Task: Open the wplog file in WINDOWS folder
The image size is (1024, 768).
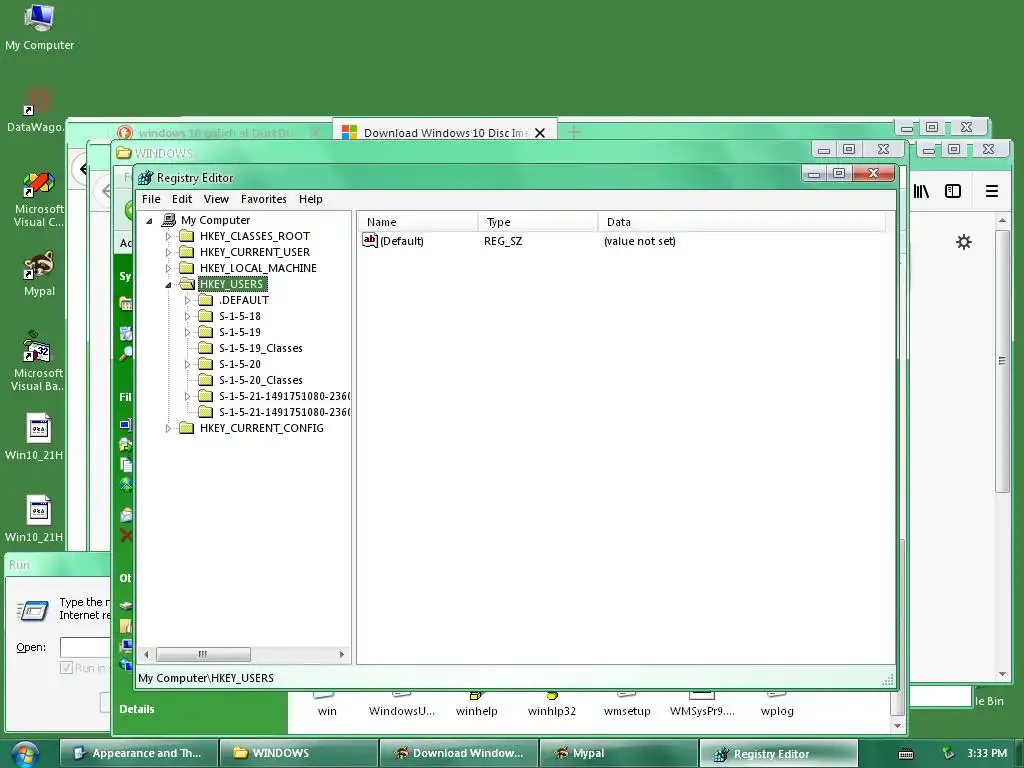Action: tap(777, 705)
